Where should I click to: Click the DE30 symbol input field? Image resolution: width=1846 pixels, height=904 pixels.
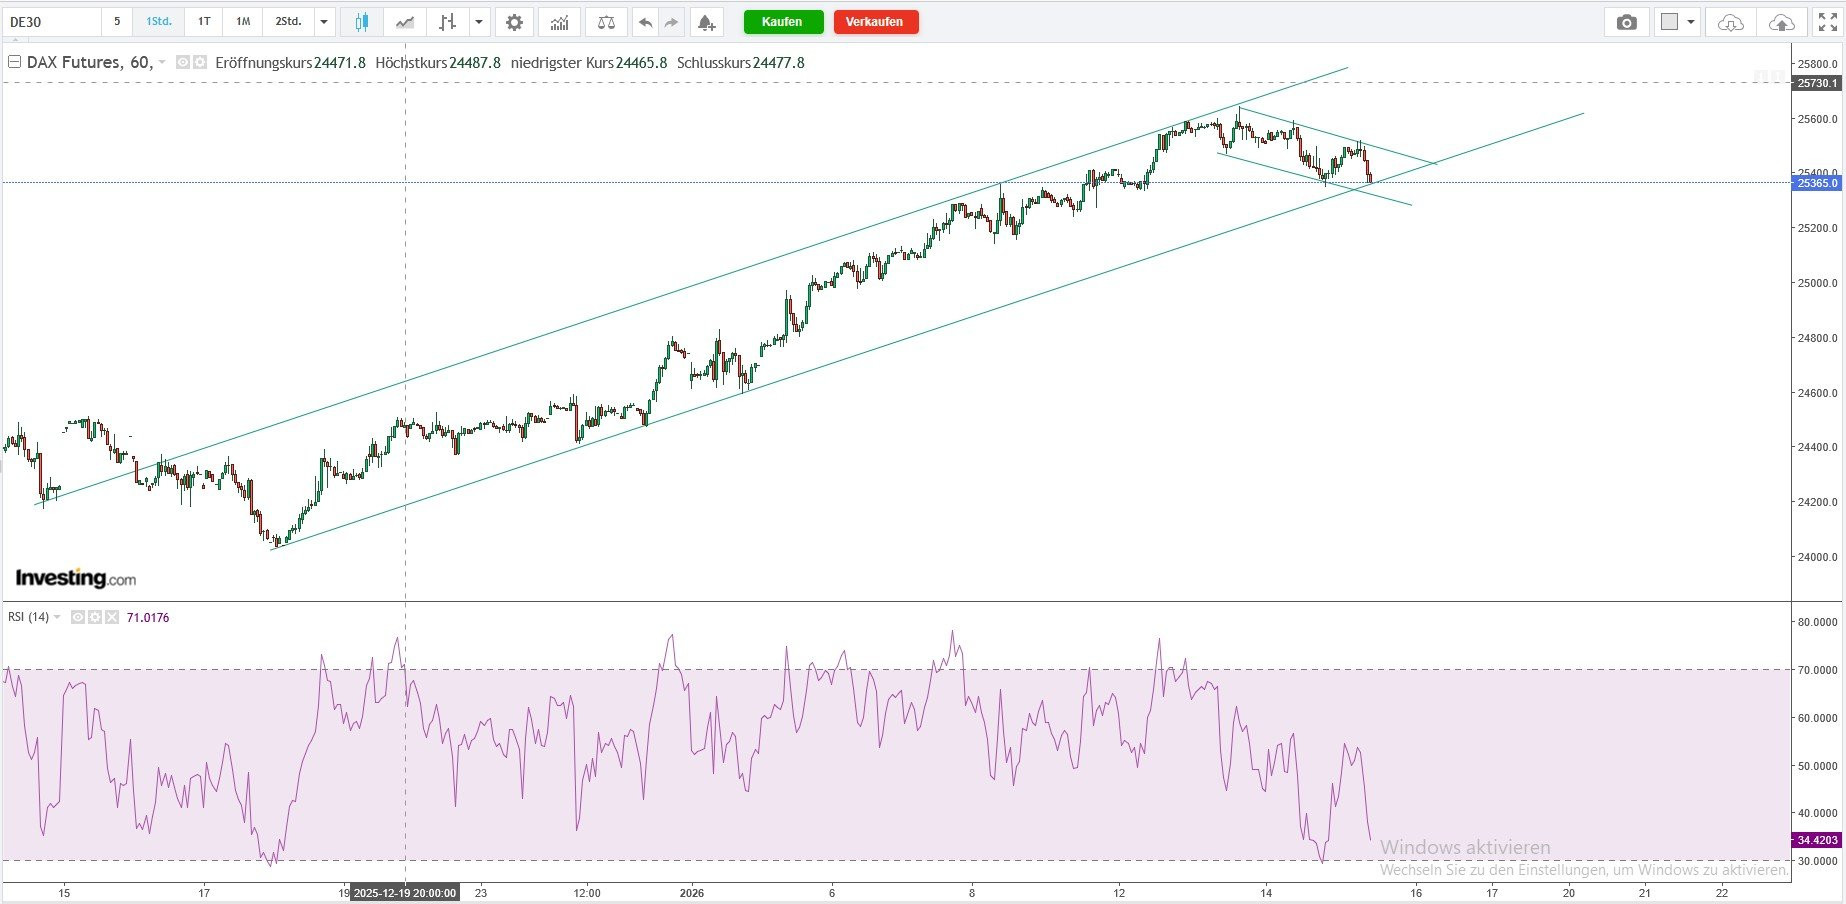click(50, 22)
